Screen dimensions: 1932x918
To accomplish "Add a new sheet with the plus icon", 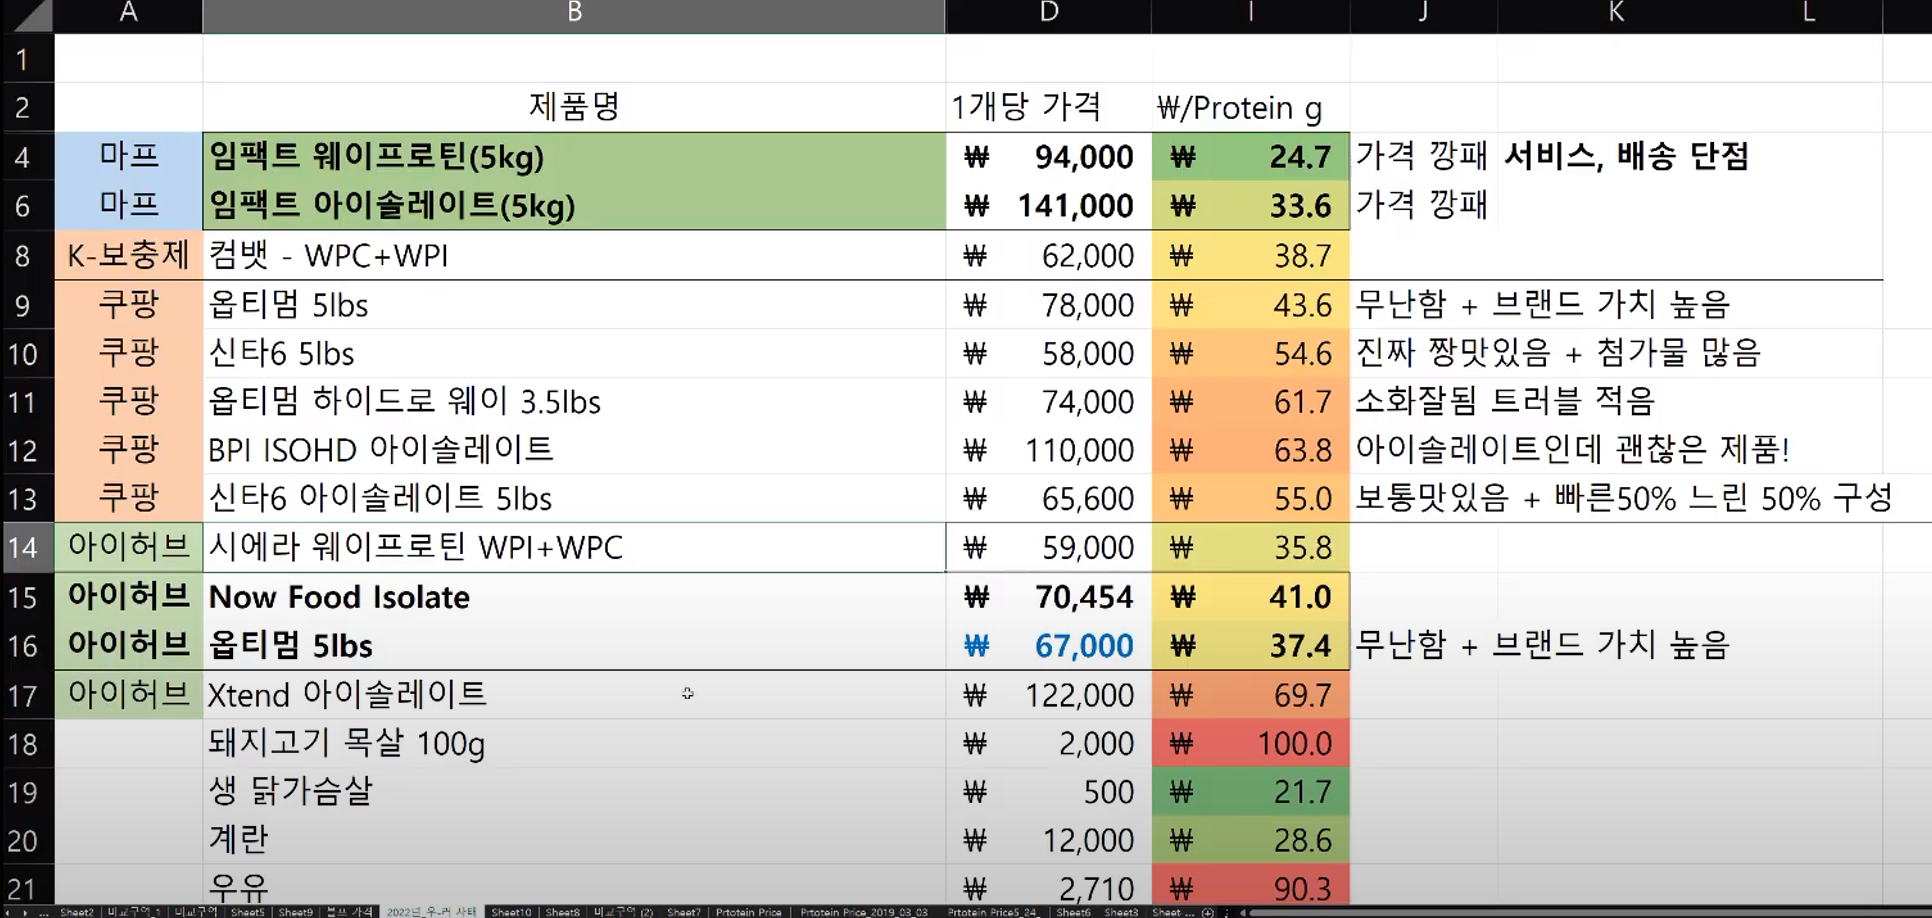I will [x=1208, y=912].
